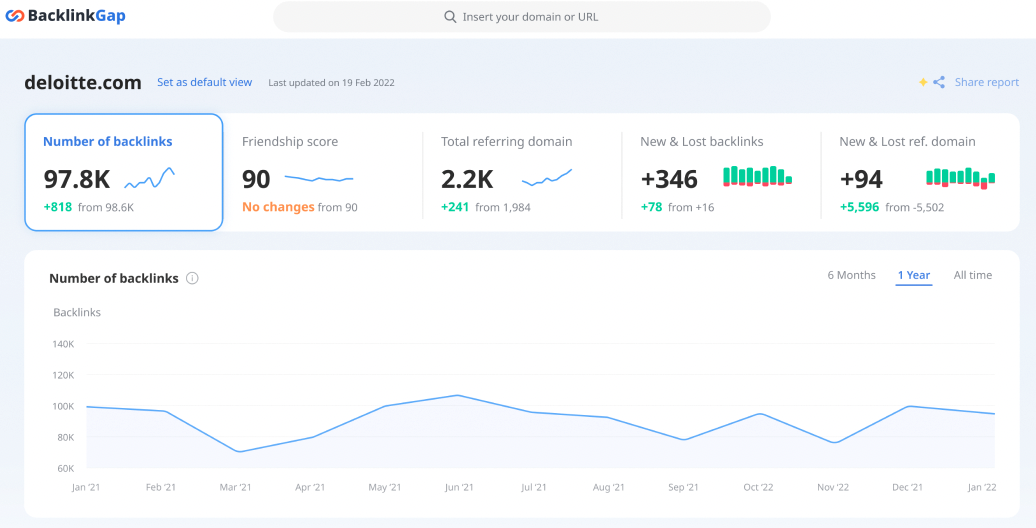Image resolution: width=1036 pixels, height=528 pixels.
Task: Click the '+78' change value
Action: click(x=651, y=207)
